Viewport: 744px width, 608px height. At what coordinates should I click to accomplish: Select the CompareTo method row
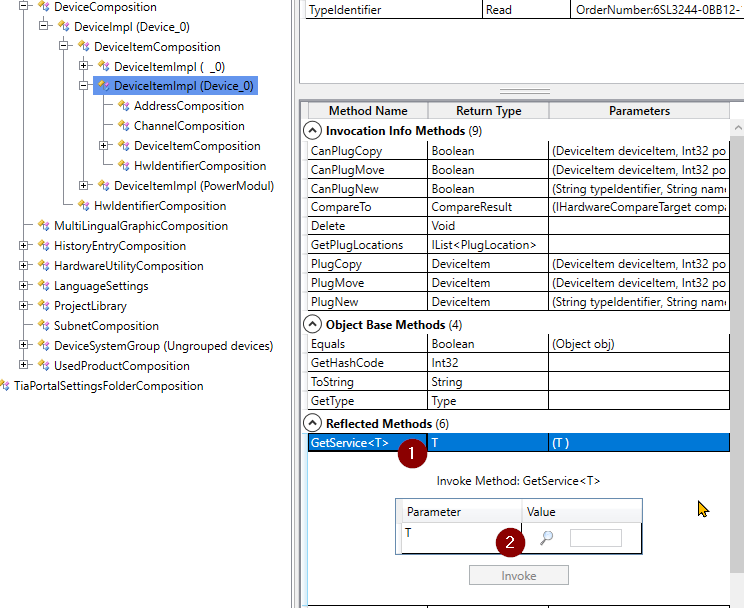tap(519, 207)
